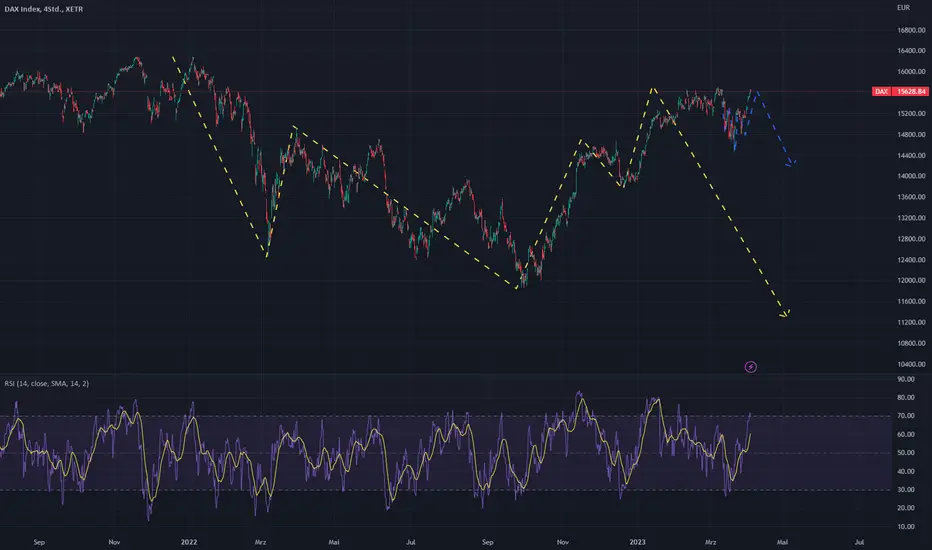Click the RSI 90.00 scale label
This screenshot has height=550, width=932.
pyautogui.click(x=906, y=379)
